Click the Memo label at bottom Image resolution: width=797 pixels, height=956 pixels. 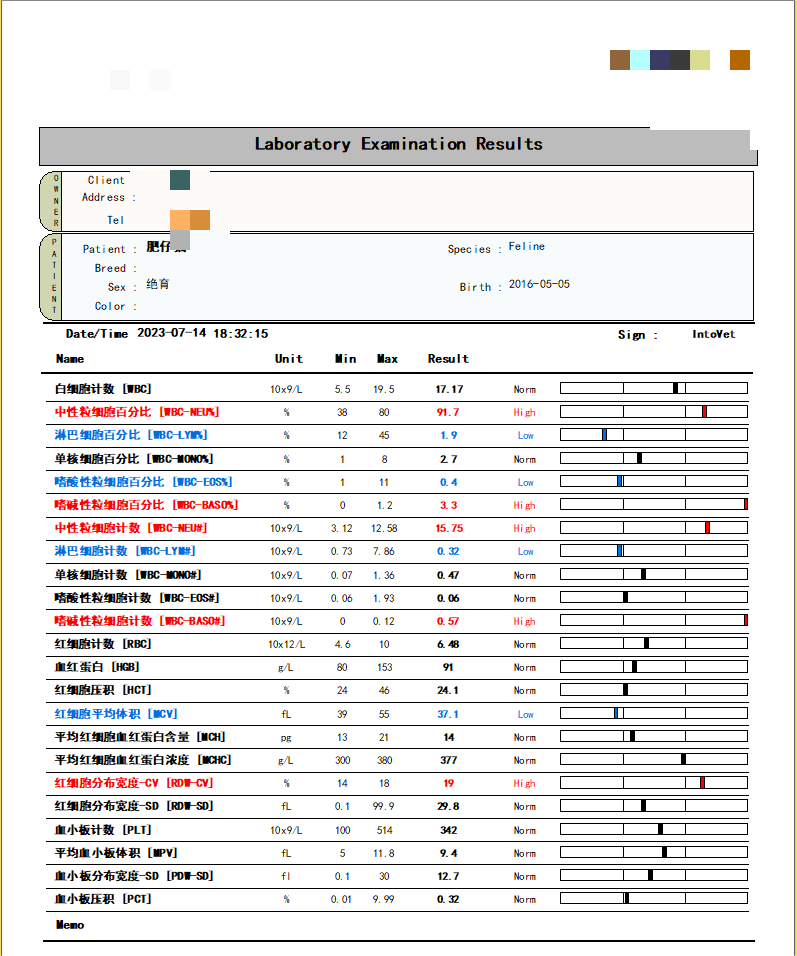(70, 925)
